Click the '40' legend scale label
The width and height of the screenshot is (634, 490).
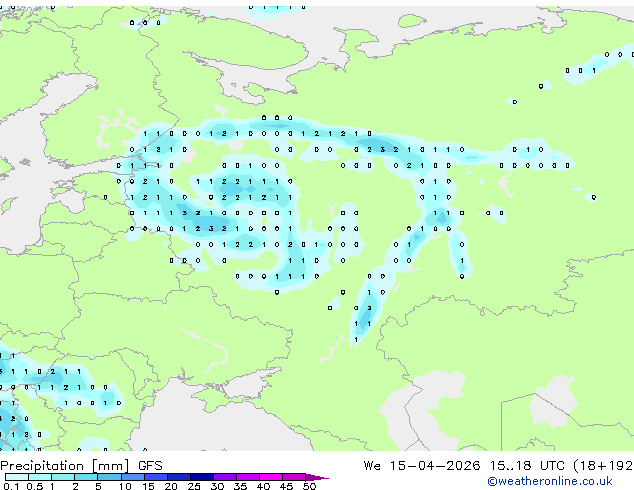[x=263, y=486]
